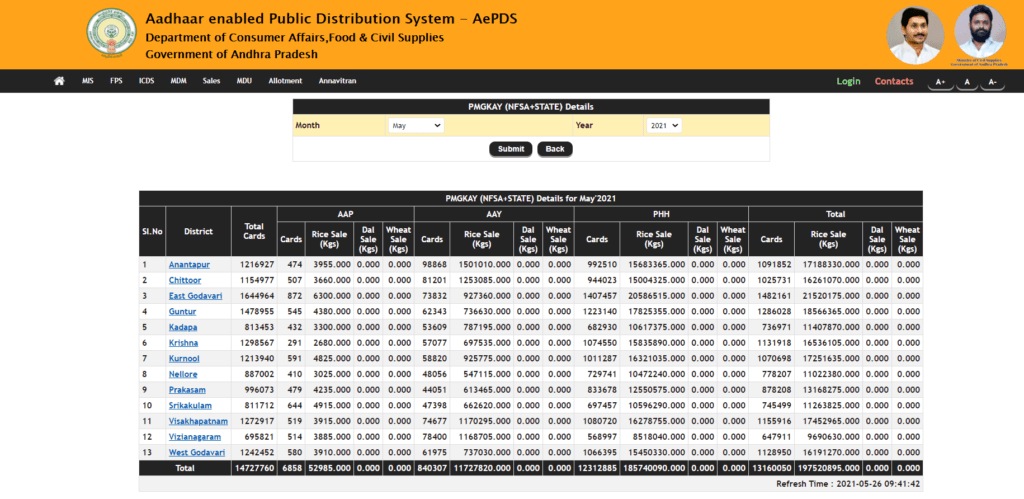1024x499 pixels.
Task: Select the grand total cards value 14727760
Action: [x=254, y=468]
